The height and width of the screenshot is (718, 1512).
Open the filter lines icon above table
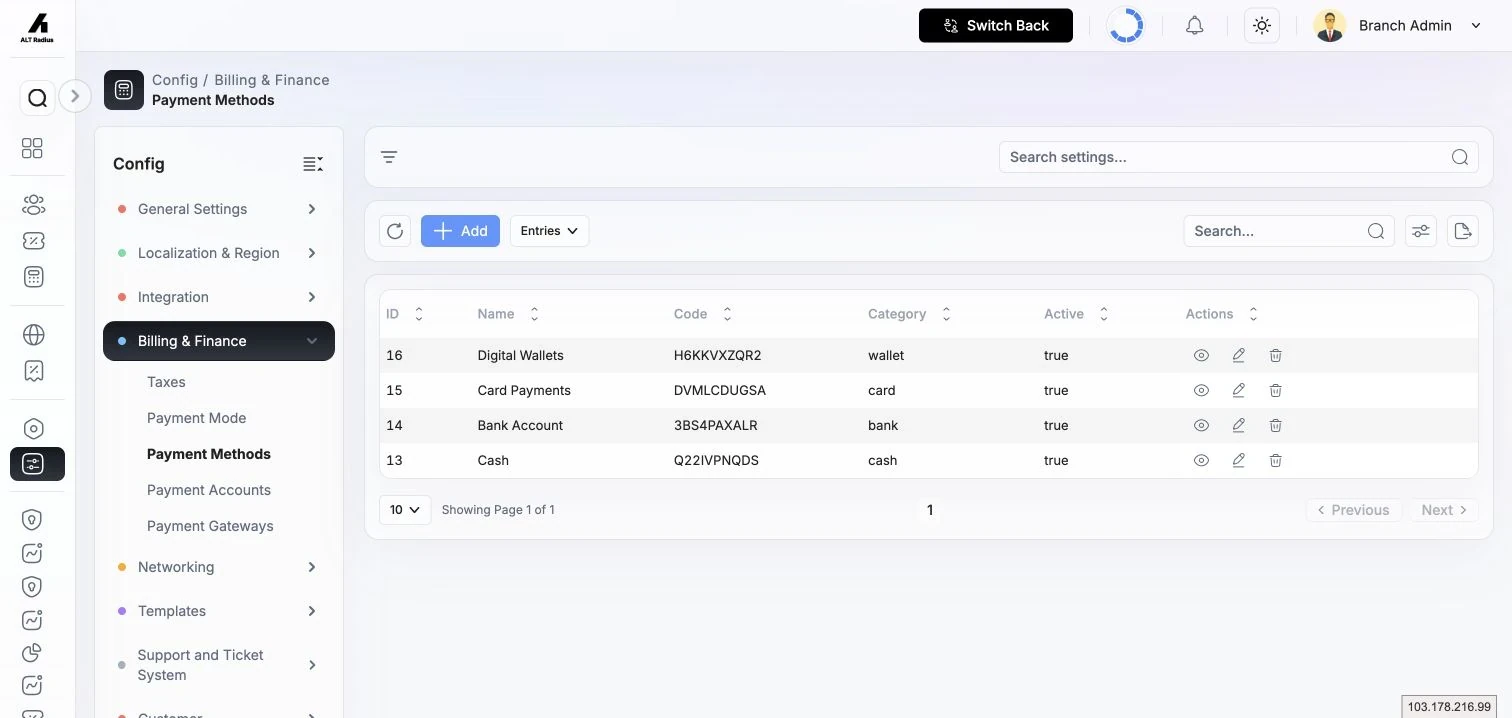tap(389, 157)
